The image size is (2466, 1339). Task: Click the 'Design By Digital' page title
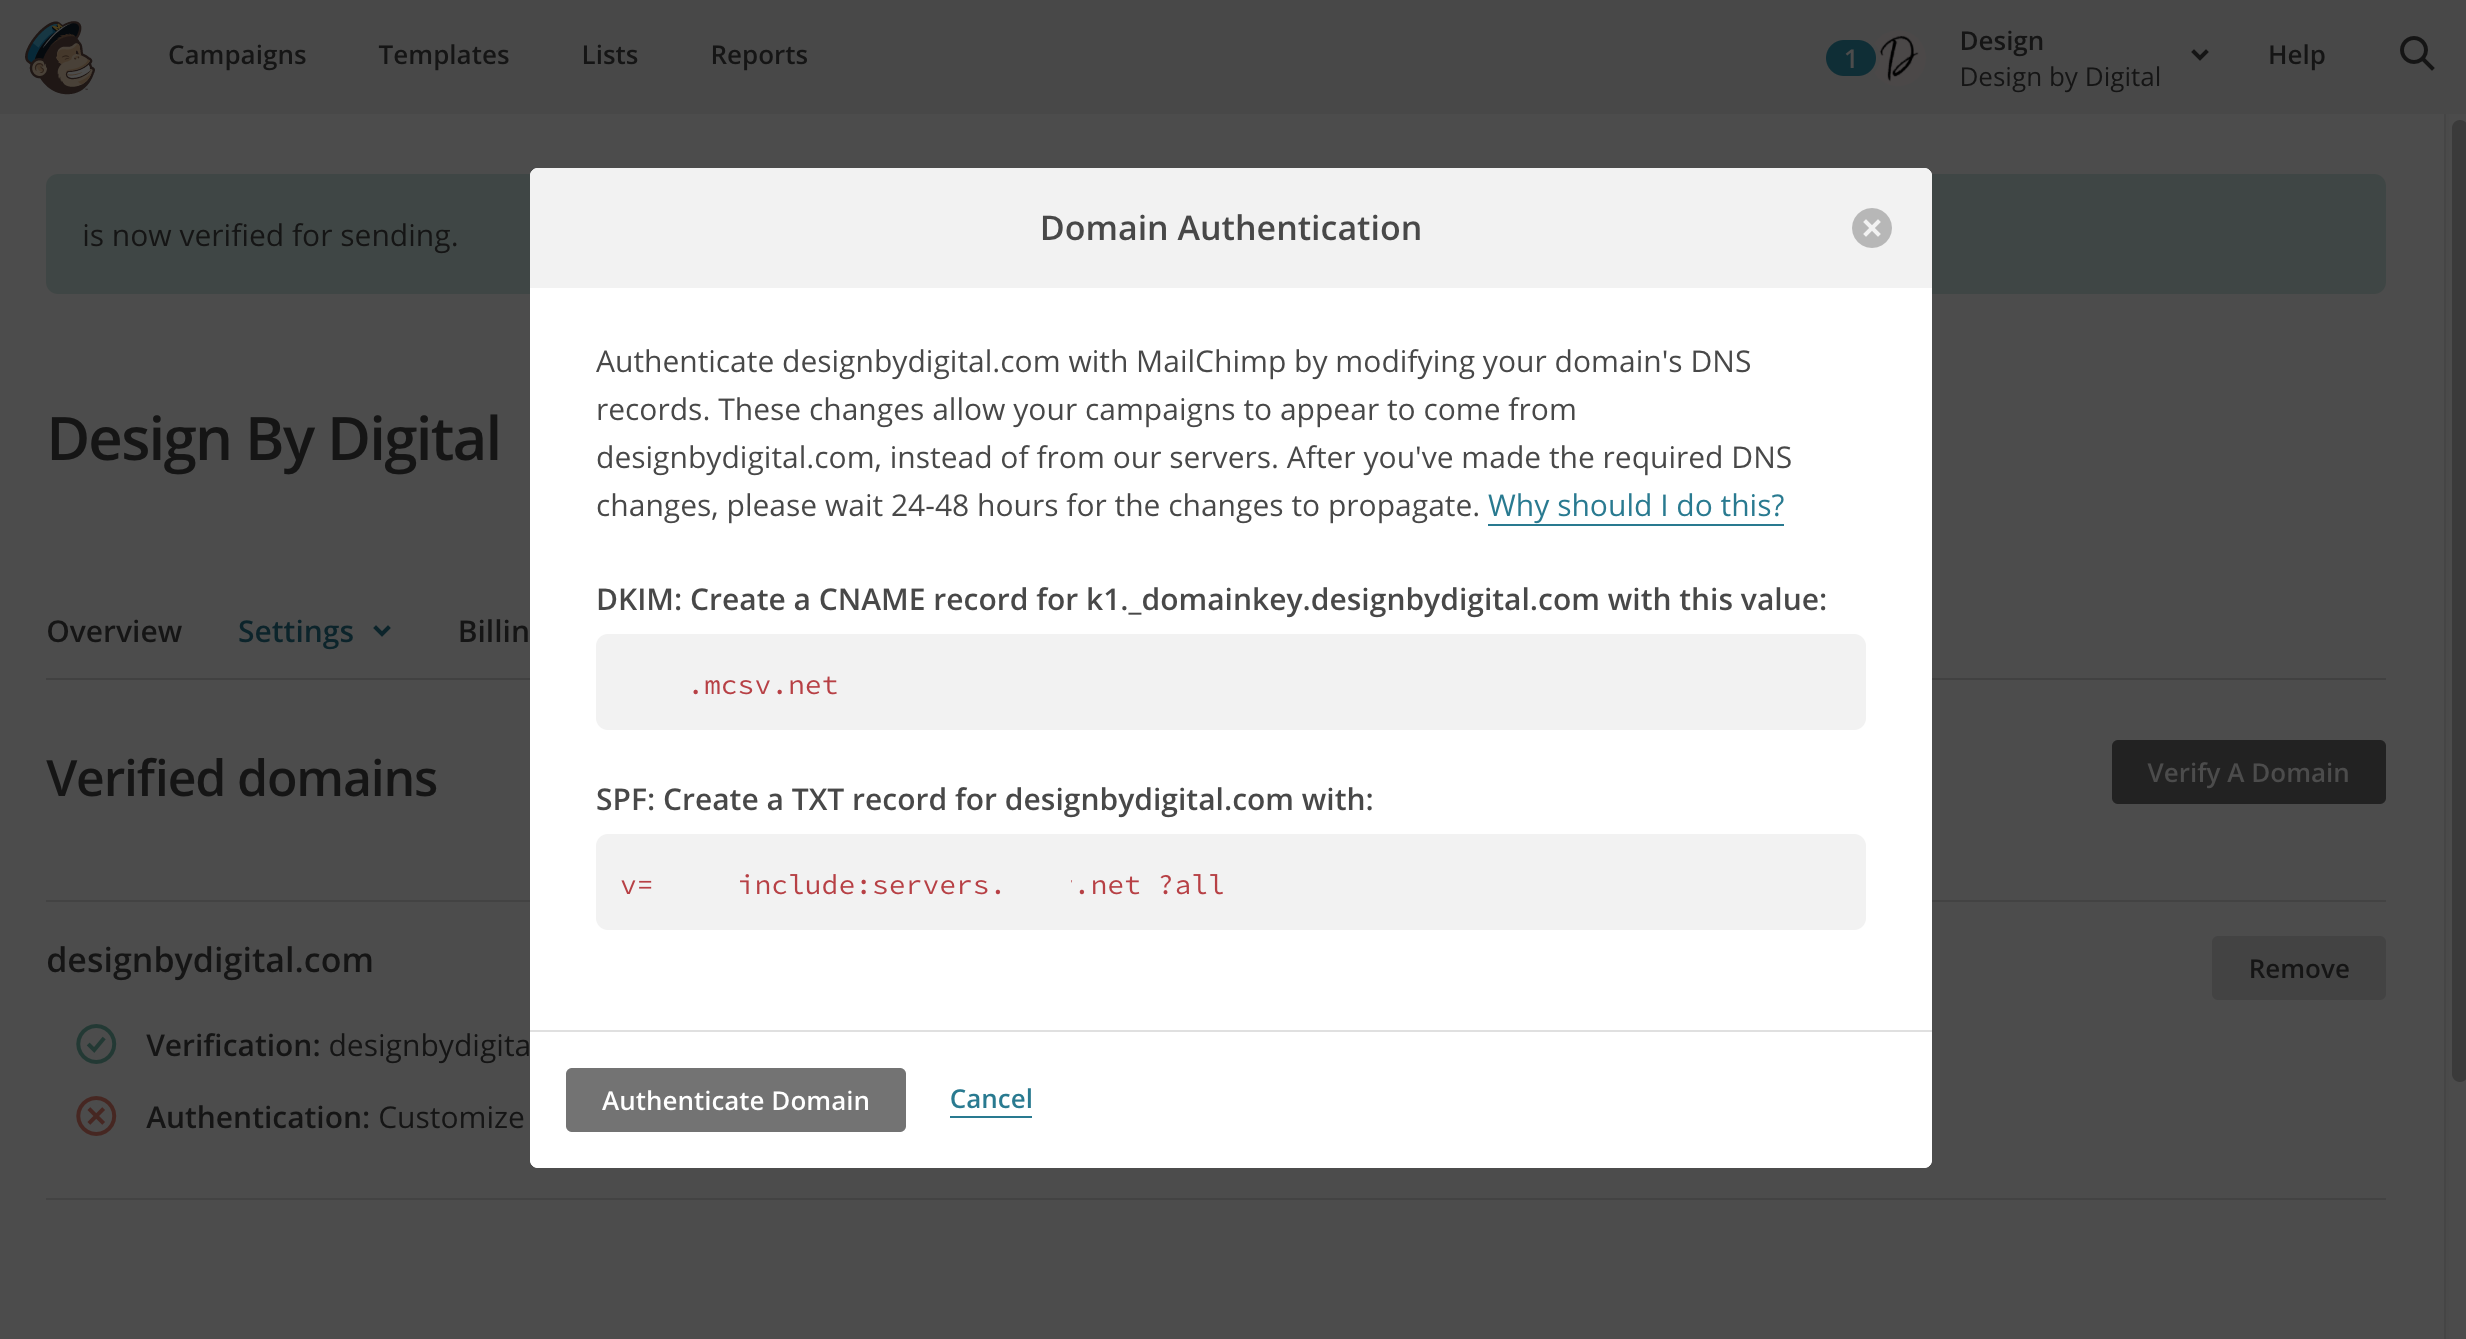click(274, 439)
